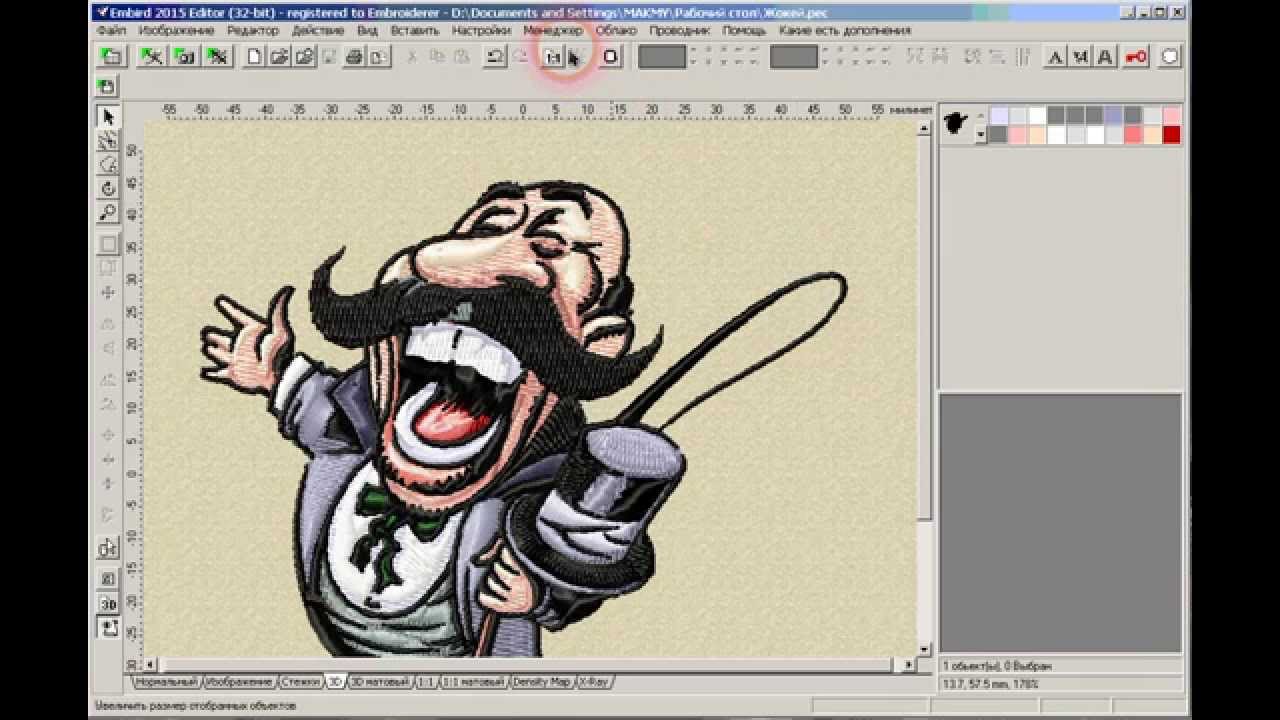Image resolution: width=1280 pixels, height=720 pixels.
Task: Click the 3D view icon in left toolbar
Action: [x=108, y=604]
